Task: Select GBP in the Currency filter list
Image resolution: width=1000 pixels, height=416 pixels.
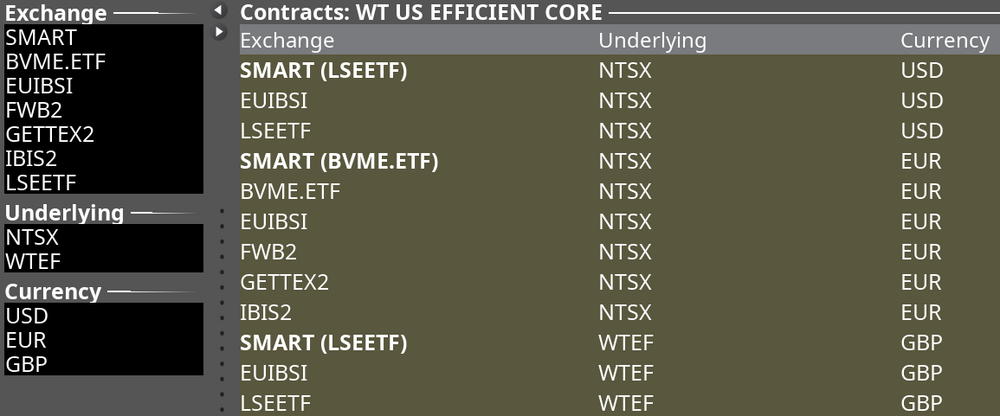Action: point(27,364)
